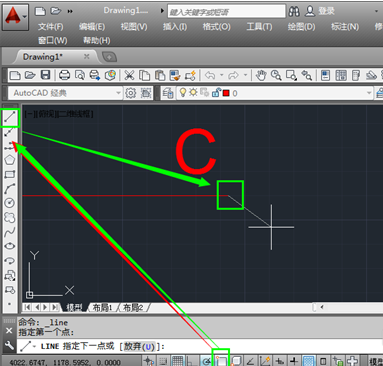Open the AutoCAD application menu button
Viewport: 383px width, 366px height.
pyautogui.click(x=15, y=17)
